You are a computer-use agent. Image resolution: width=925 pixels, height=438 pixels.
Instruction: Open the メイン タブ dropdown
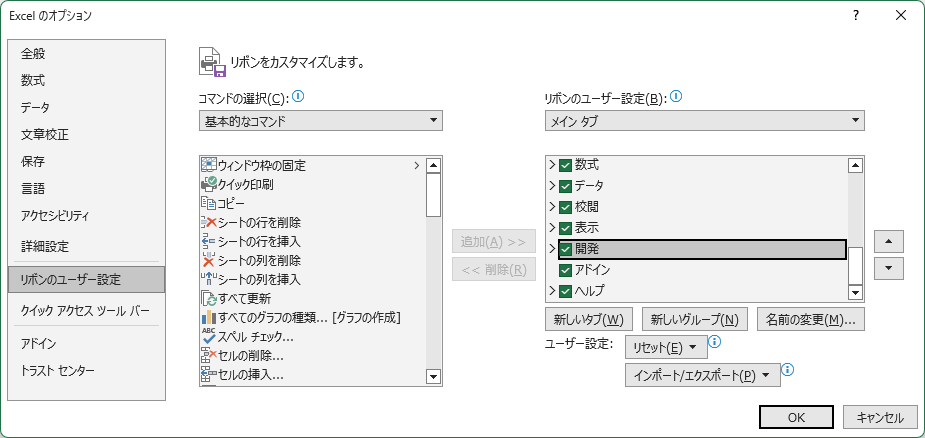click(x=704, y=121)
